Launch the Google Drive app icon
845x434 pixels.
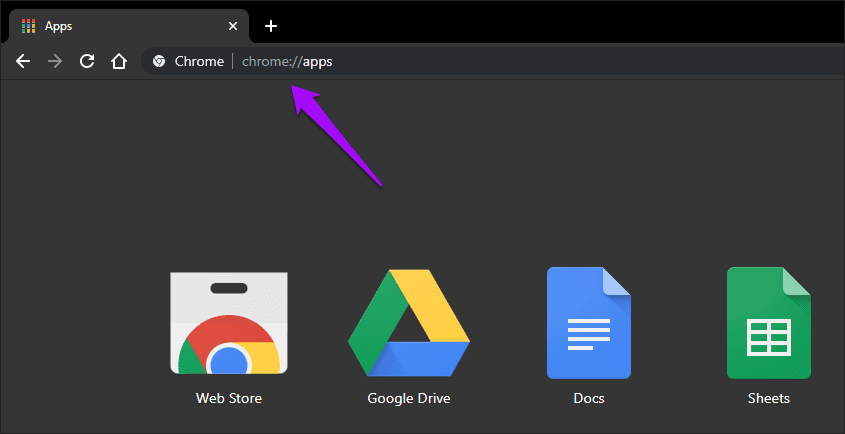pos(409,323)
